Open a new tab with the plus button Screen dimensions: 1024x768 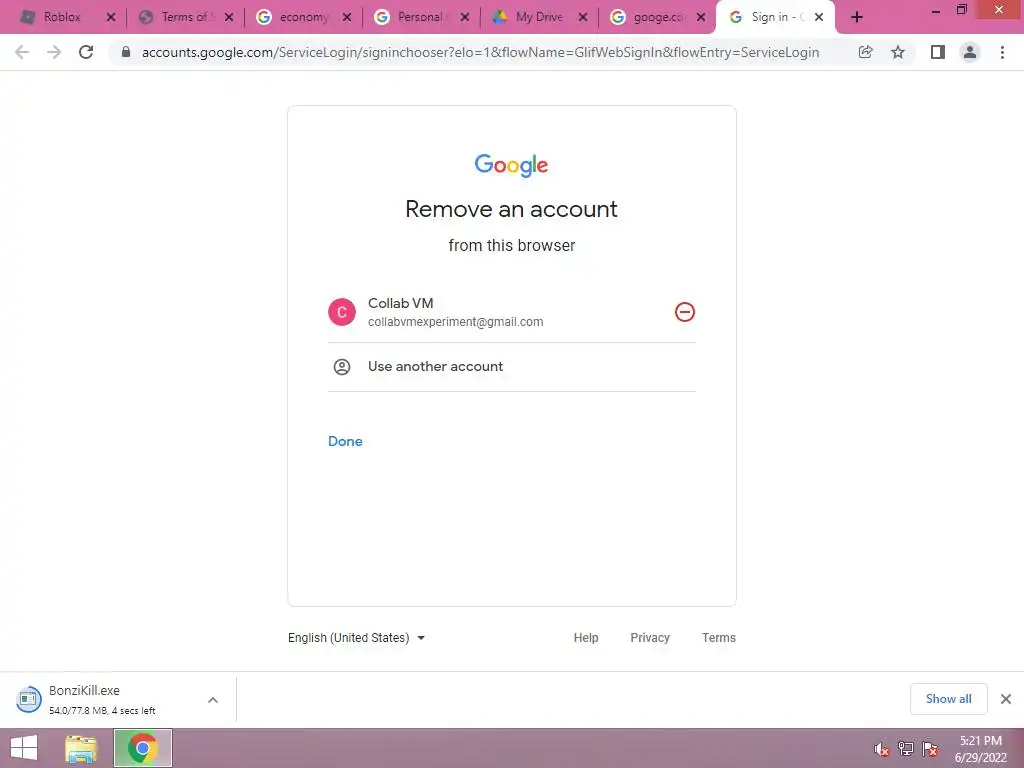pos(857,17)
